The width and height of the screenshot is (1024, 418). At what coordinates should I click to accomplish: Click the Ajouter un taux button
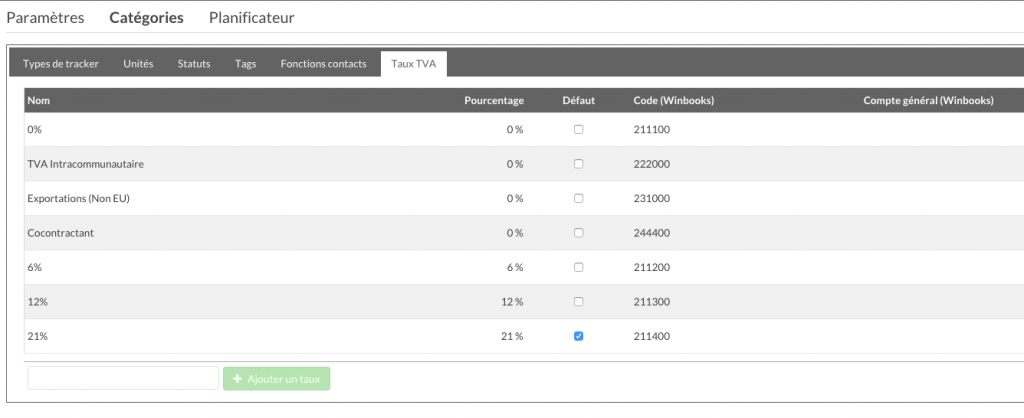[x=277, y=379]
